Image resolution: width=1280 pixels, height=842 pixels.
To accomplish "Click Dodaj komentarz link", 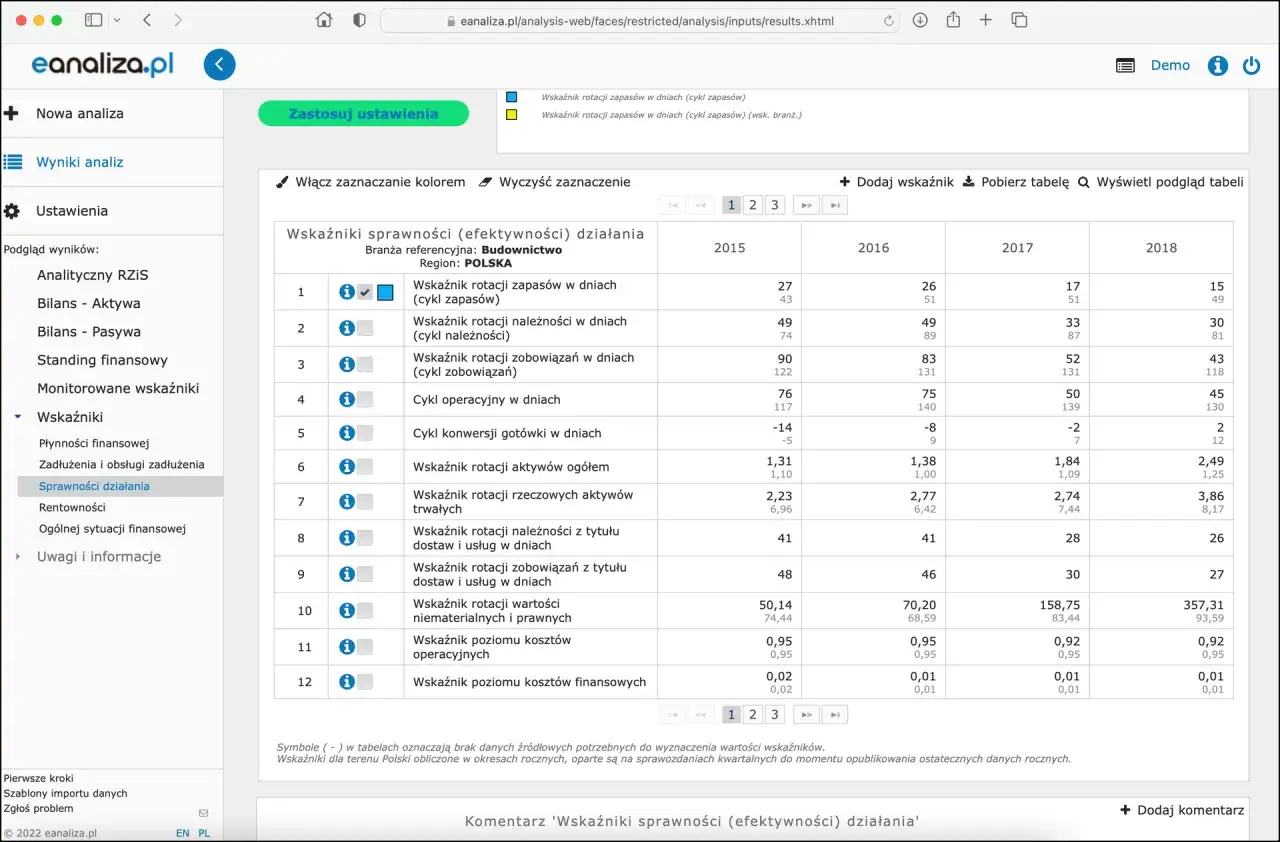I will pos(1182,810).
